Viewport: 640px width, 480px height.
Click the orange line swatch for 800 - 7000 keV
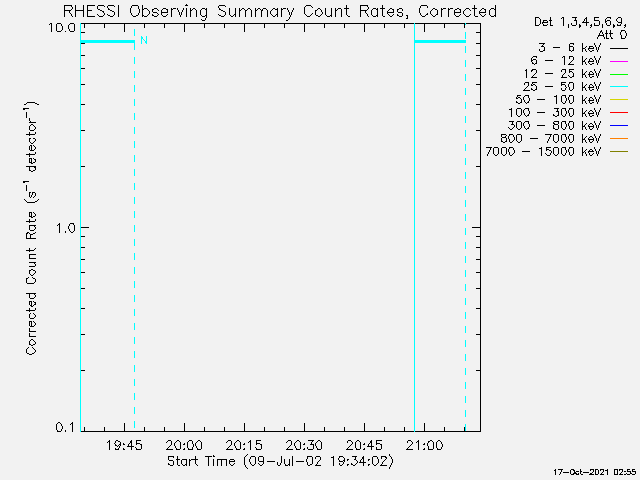pyautogui.click(x=619, y=139)
